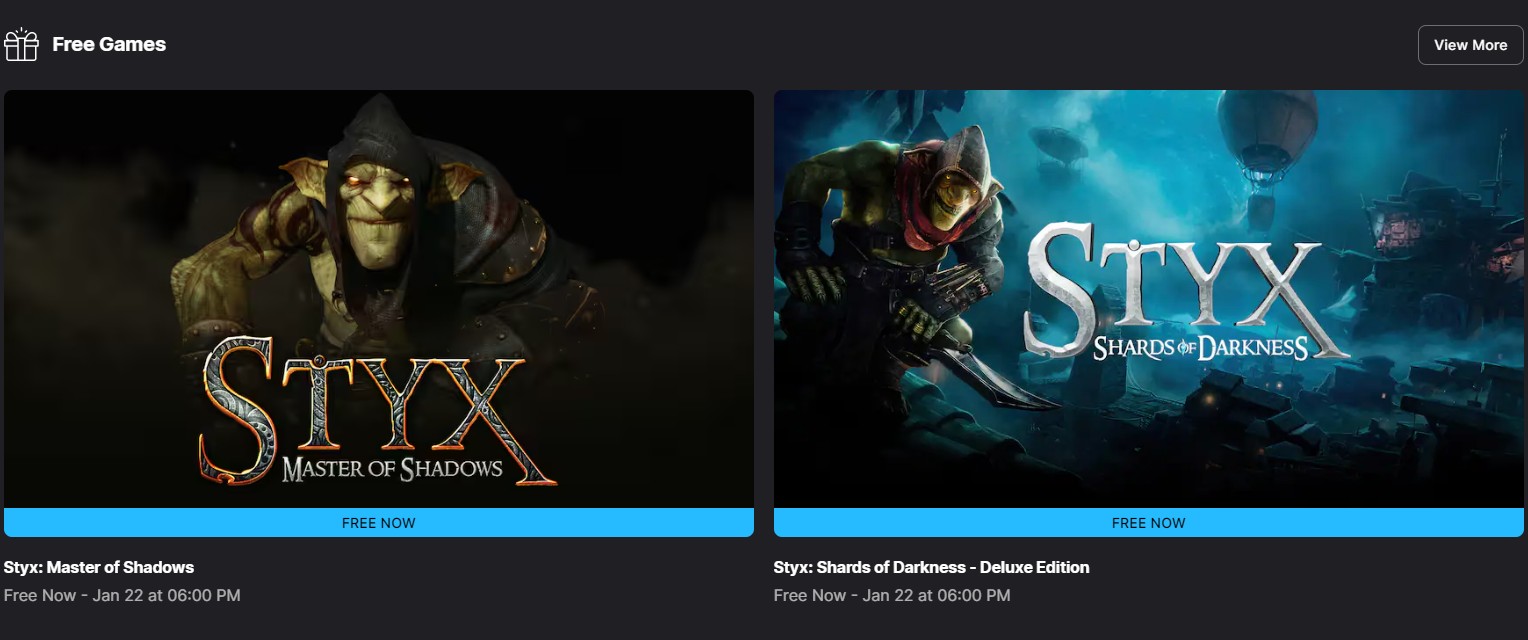Click the View More button
This screenshot has height=640, width=1528.
[1470, 45]
